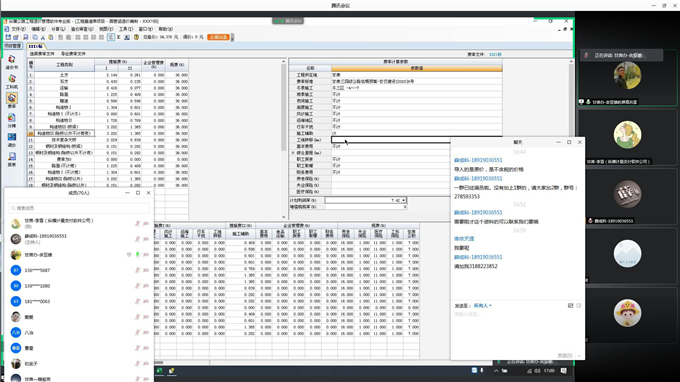Screen dimensions: 680x382
Task: Click the cut scissors icon in toolbar
Action: click(x=42, y=37)
